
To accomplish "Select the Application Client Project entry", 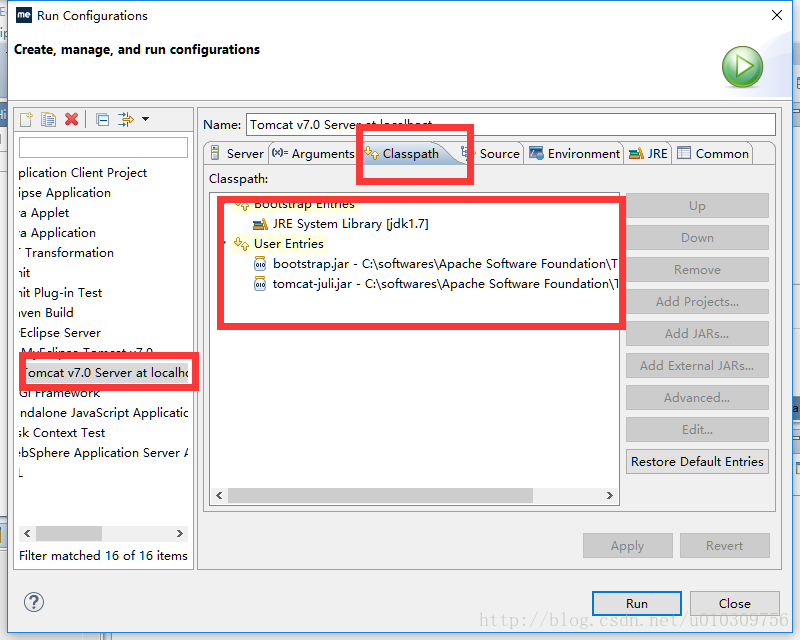I will click(x=83, y=173).
